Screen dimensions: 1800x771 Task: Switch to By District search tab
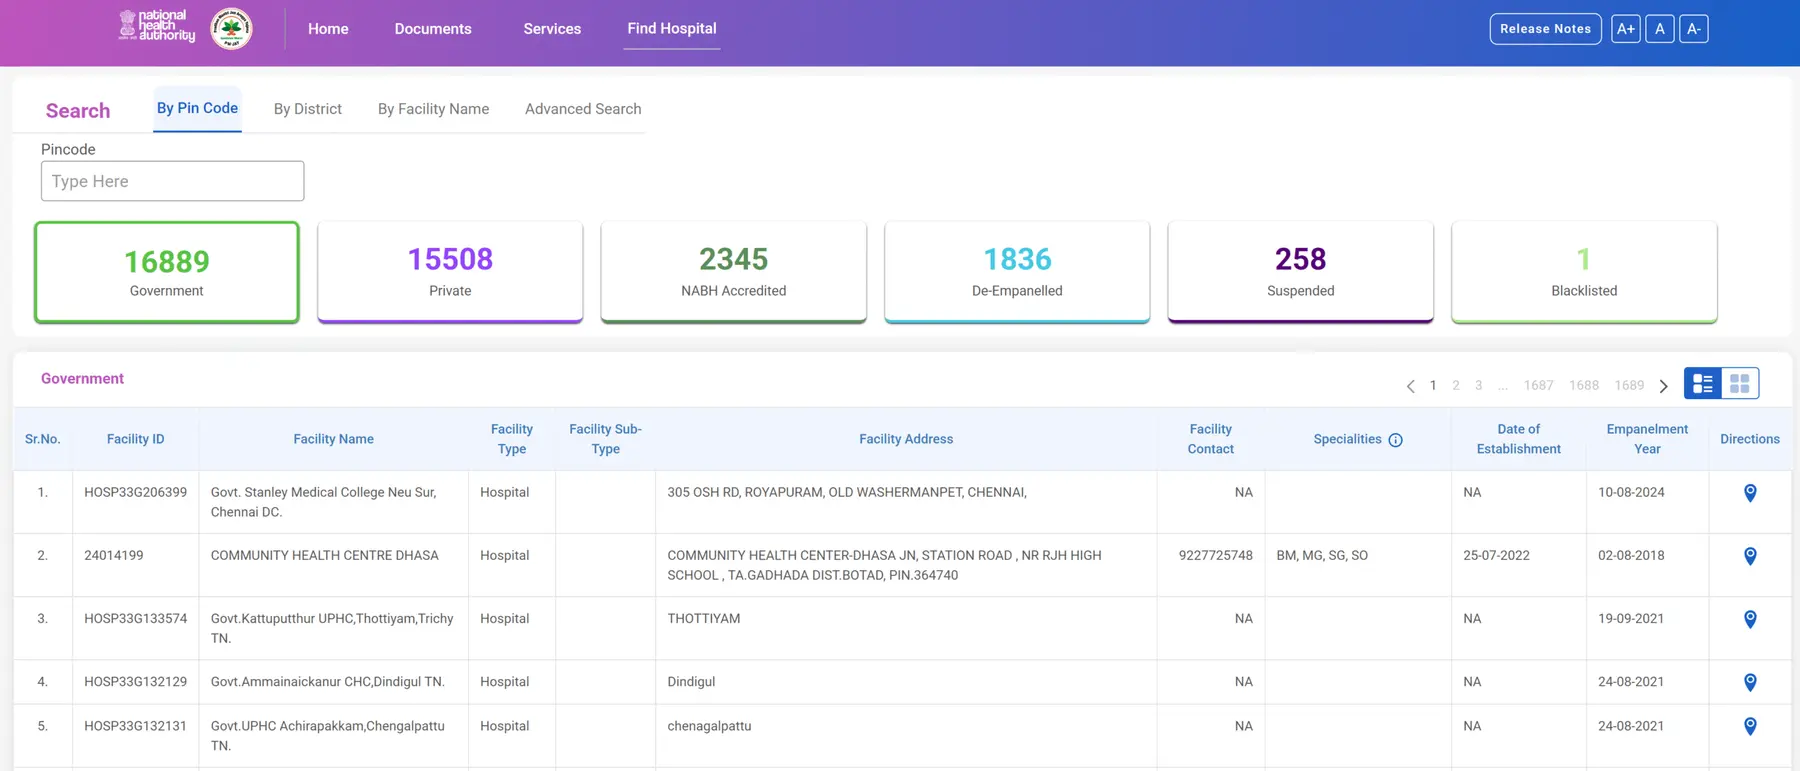307,109
